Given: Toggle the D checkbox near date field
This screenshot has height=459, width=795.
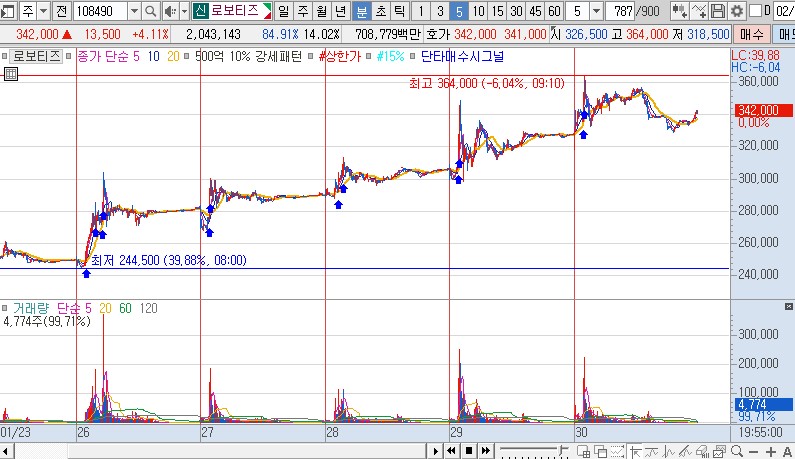Looking at the screenshot, I should tap(755, 10).
